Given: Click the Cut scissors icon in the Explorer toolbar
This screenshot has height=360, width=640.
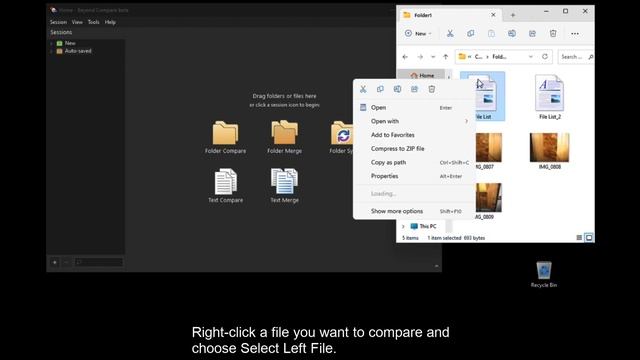Looking at the screenshot, I should click(x=450, y=33).
